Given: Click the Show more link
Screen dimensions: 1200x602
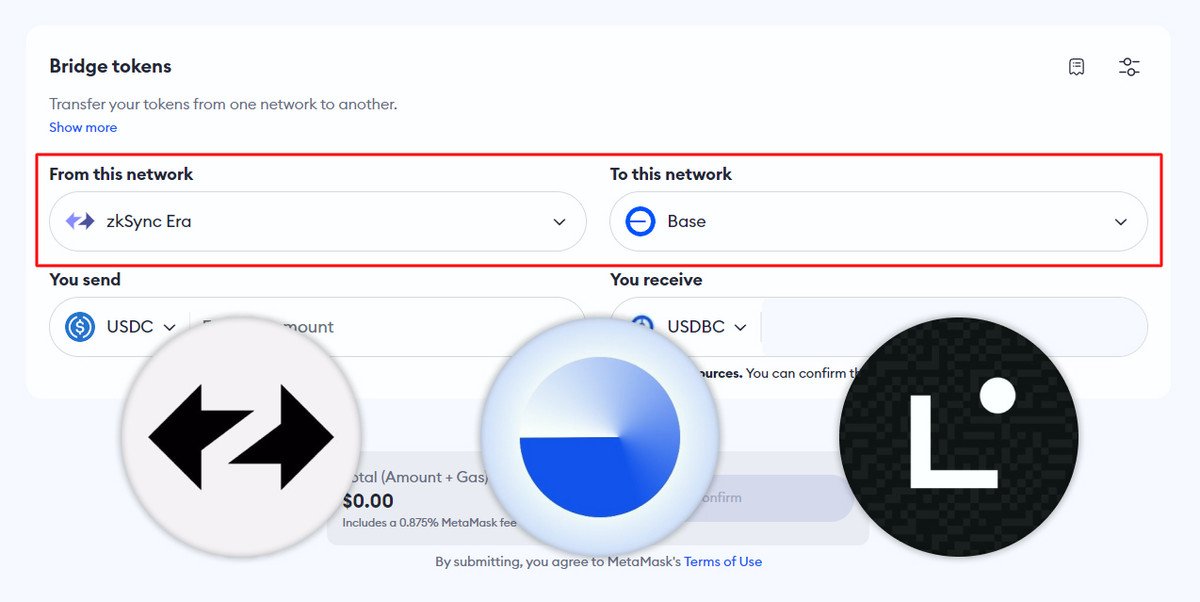Looking at the screenshot, I should tap(83, 127).
